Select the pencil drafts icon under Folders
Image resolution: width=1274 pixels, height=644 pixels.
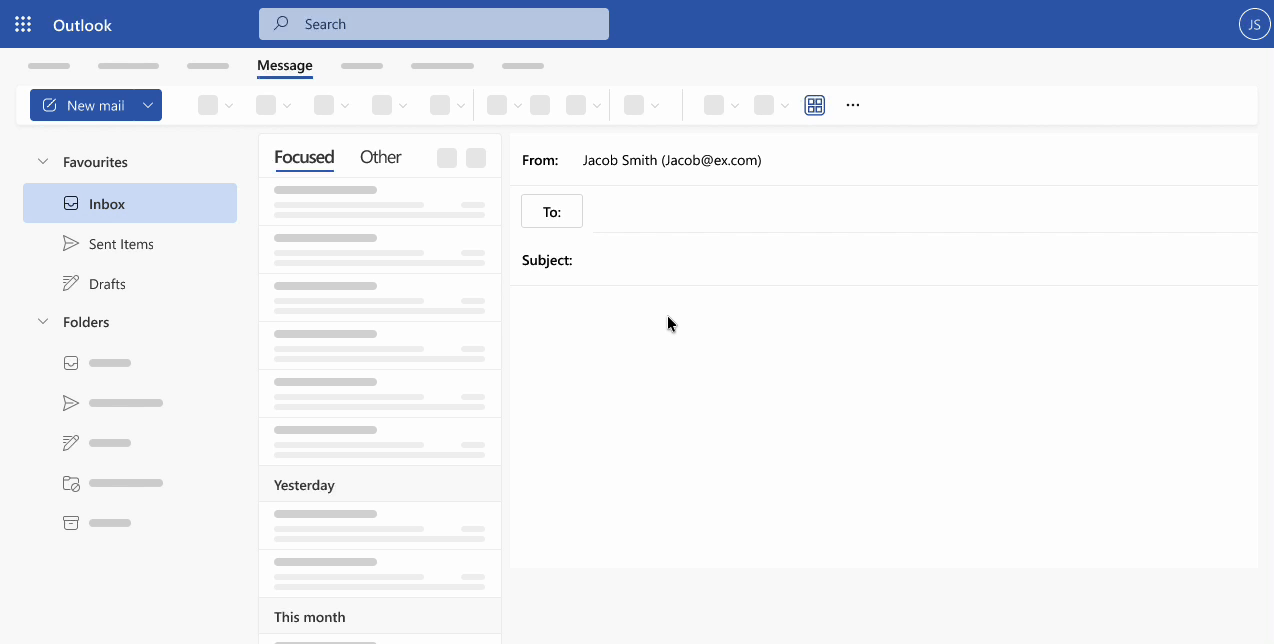click(71, 443)
